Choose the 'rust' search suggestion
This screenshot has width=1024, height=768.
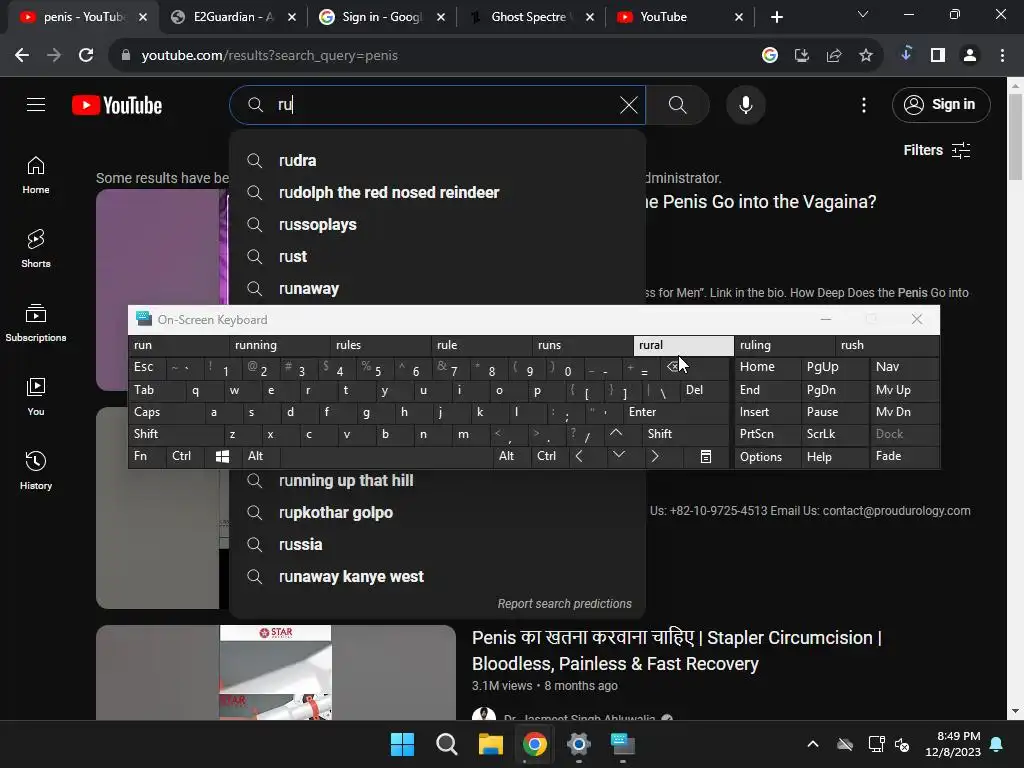pyautogui.click(x=437, y=257)
